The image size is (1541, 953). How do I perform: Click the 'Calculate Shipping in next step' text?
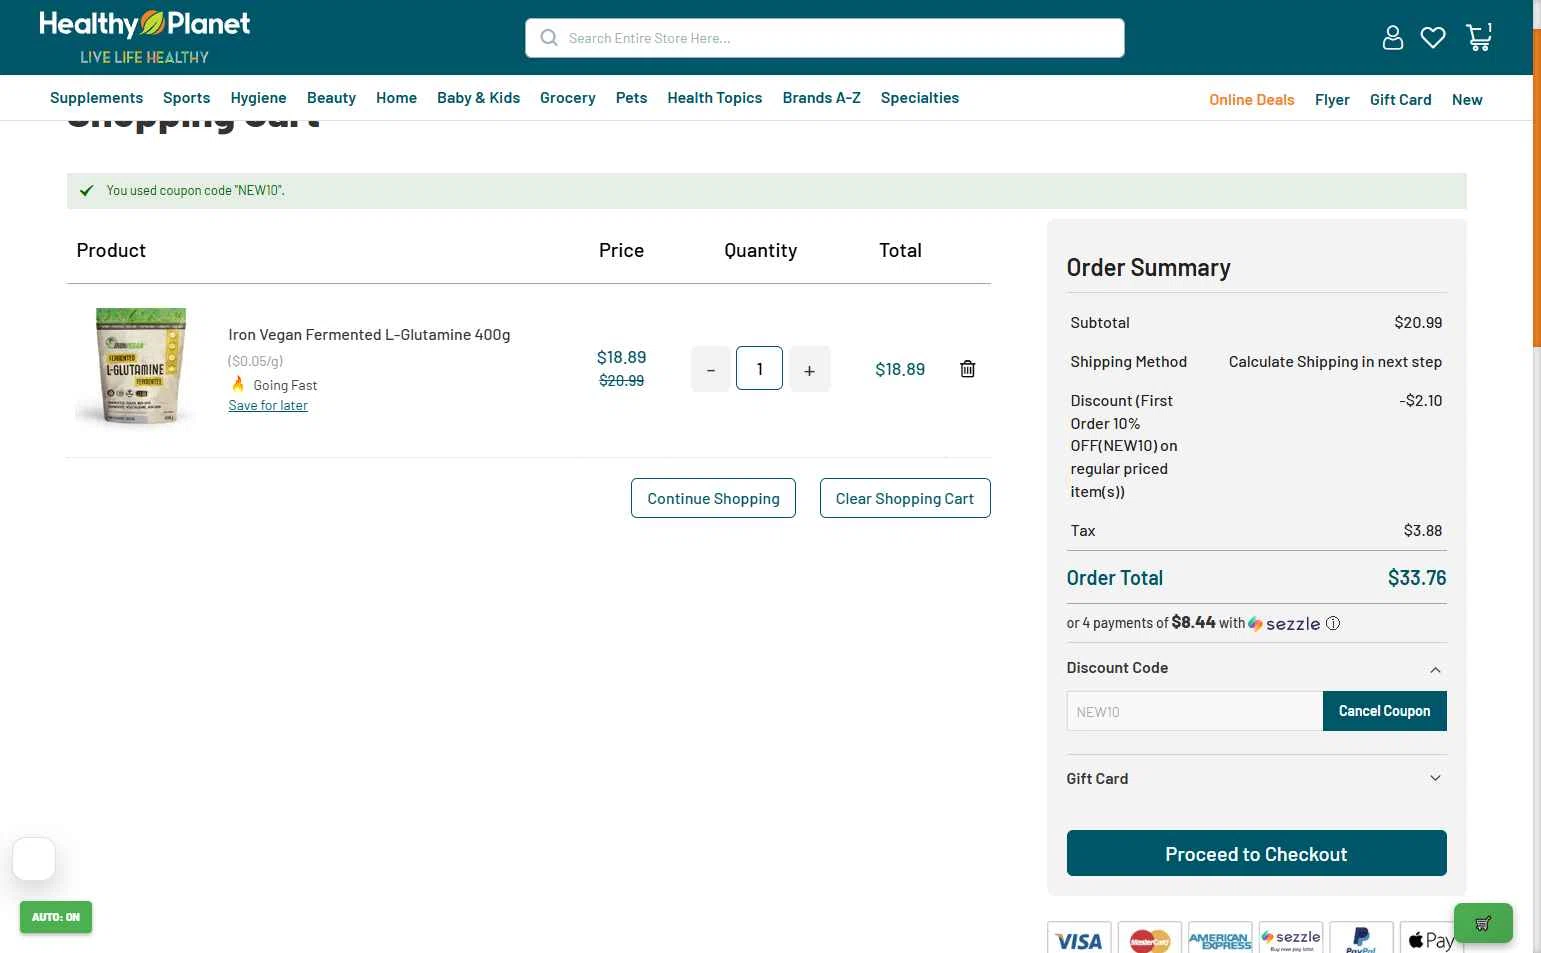click(1335, 362)
